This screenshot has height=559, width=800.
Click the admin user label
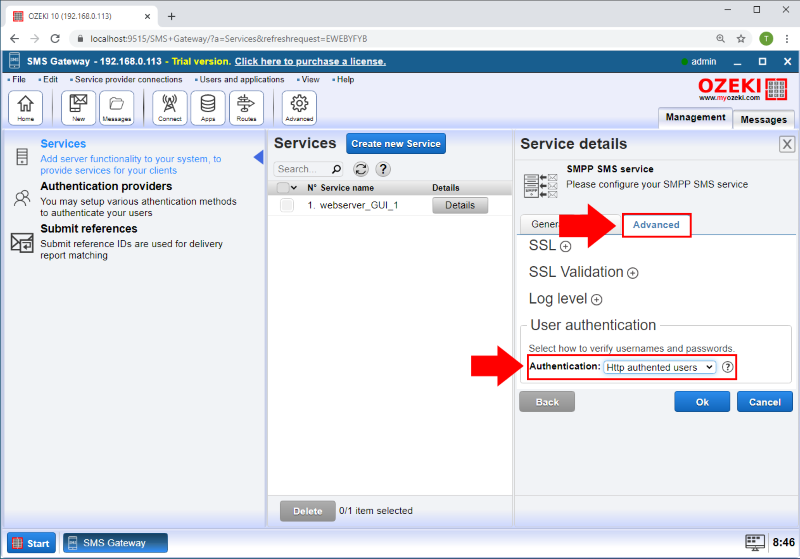tap(703, 62)
